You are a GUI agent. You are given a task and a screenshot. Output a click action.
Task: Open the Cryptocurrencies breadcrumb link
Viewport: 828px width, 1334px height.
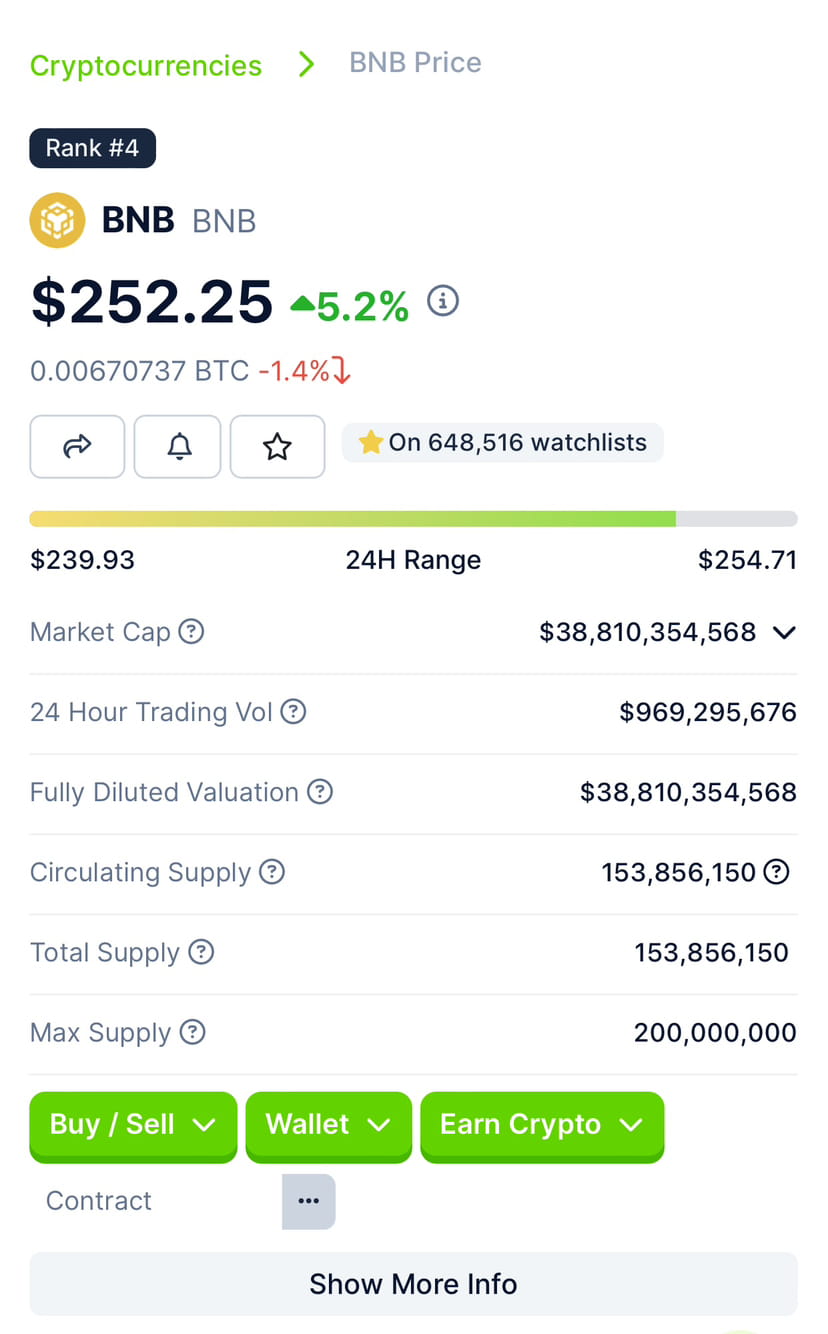click(x=146, y=65)
